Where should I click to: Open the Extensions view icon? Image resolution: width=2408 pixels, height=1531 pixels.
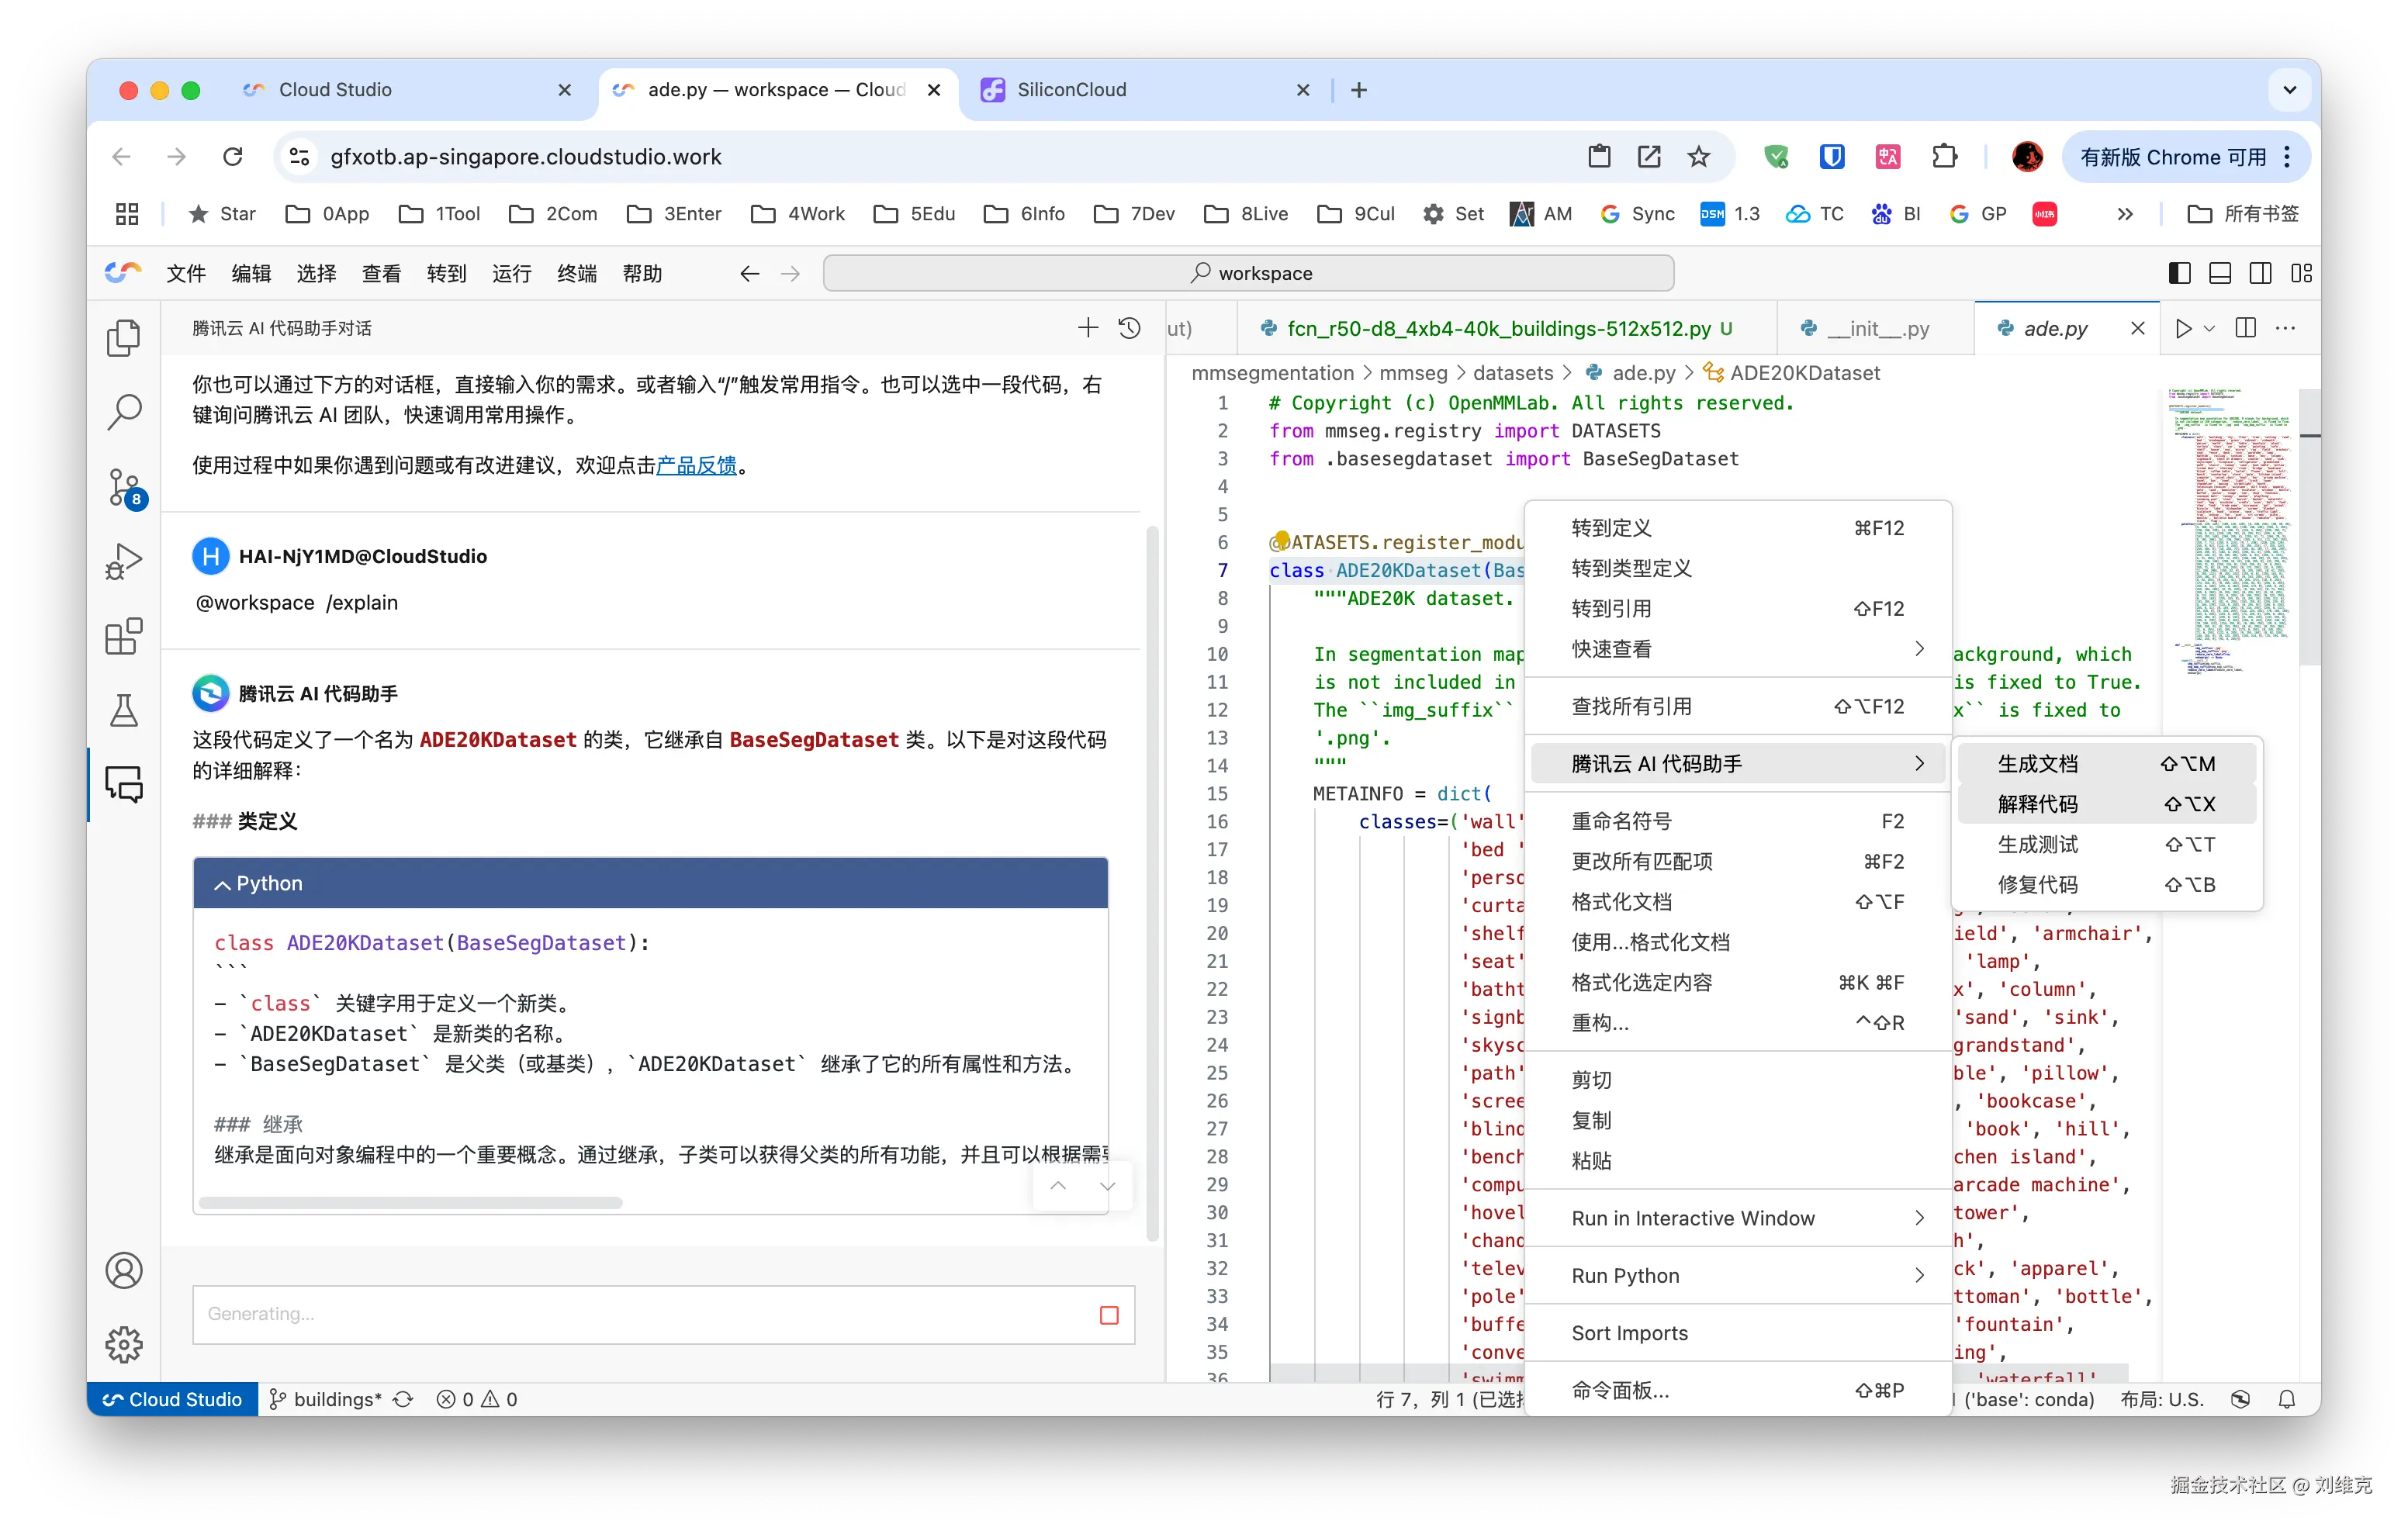click(124, 636)
